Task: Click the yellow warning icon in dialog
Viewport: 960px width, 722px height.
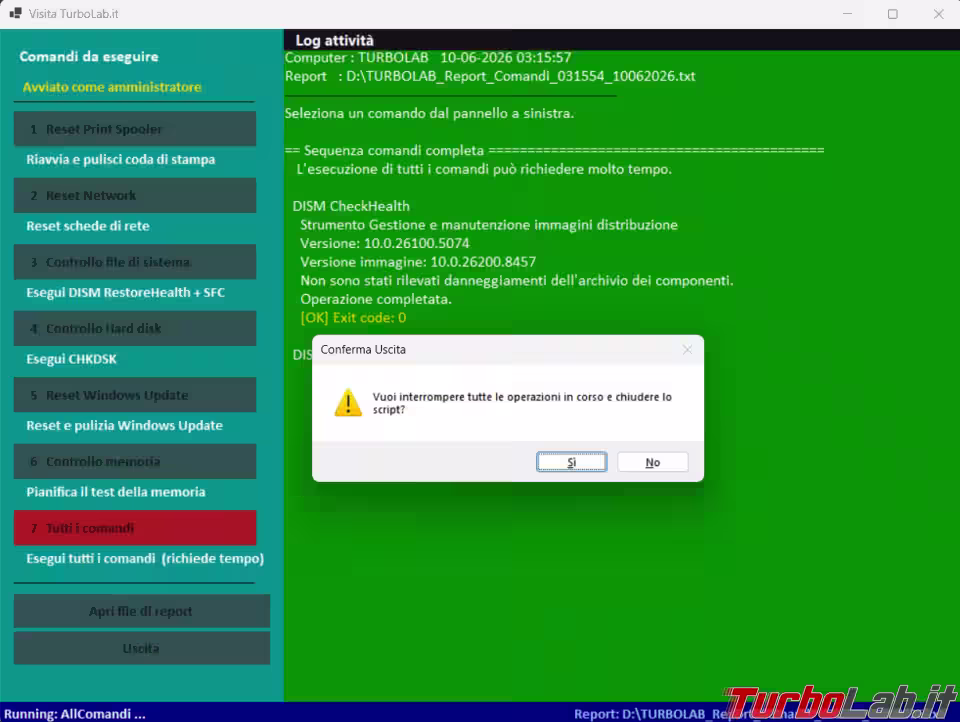Action: coord(348,403)
